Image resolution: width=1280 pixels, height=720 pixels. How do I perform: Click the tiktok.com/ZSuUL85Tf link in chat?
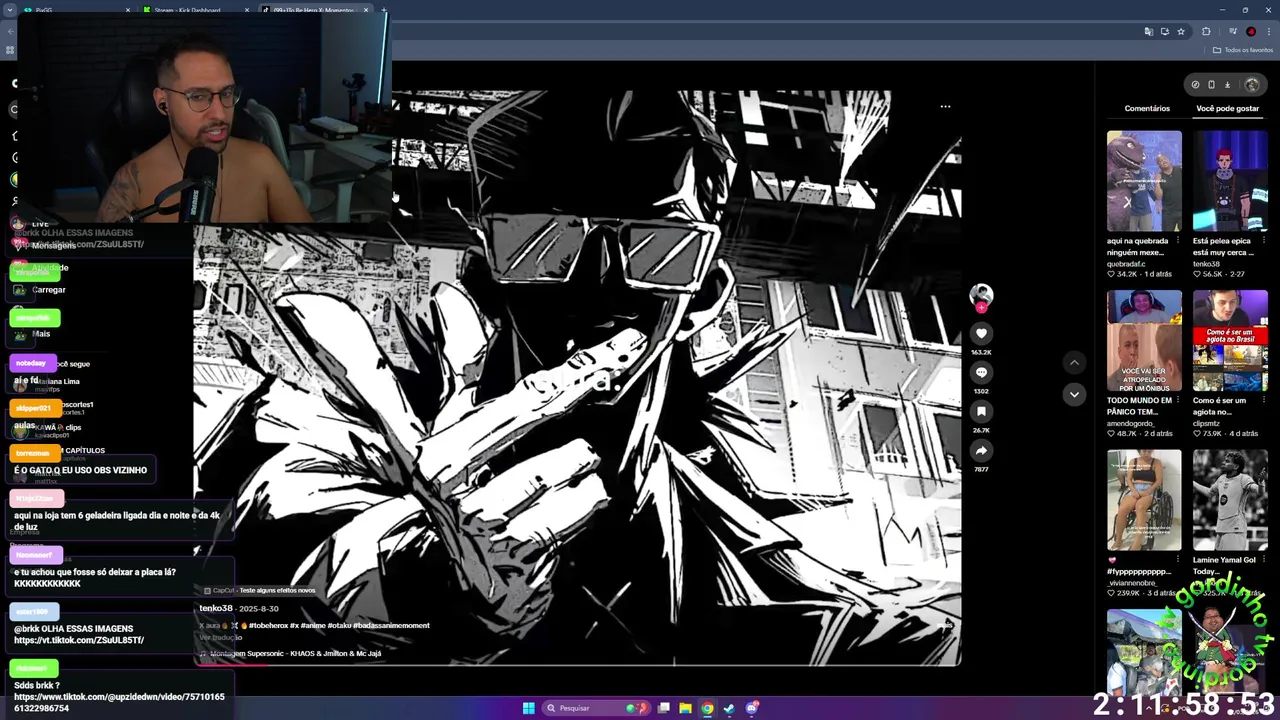point(79,640)
